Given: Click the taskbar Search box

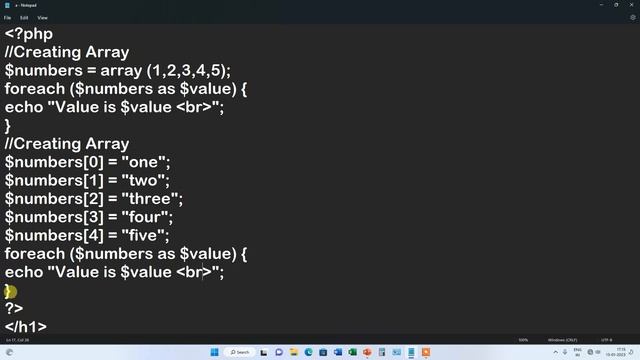Looking at the screenshot, I should pos(240,352).
